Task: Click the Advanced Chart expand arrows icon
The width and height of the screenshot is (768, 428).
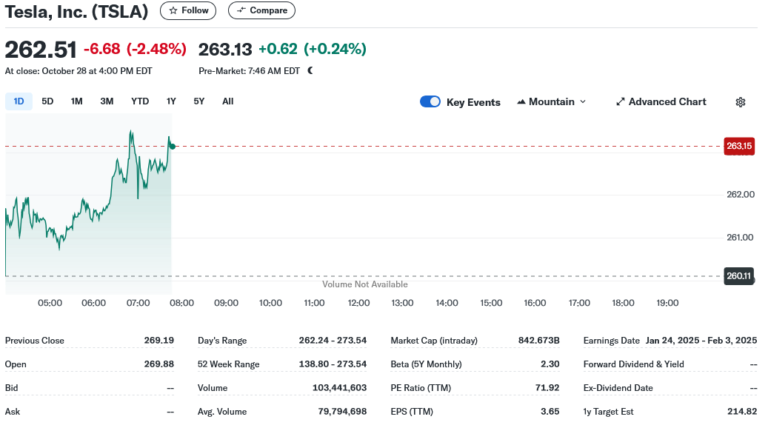Action: click(621, 102)
